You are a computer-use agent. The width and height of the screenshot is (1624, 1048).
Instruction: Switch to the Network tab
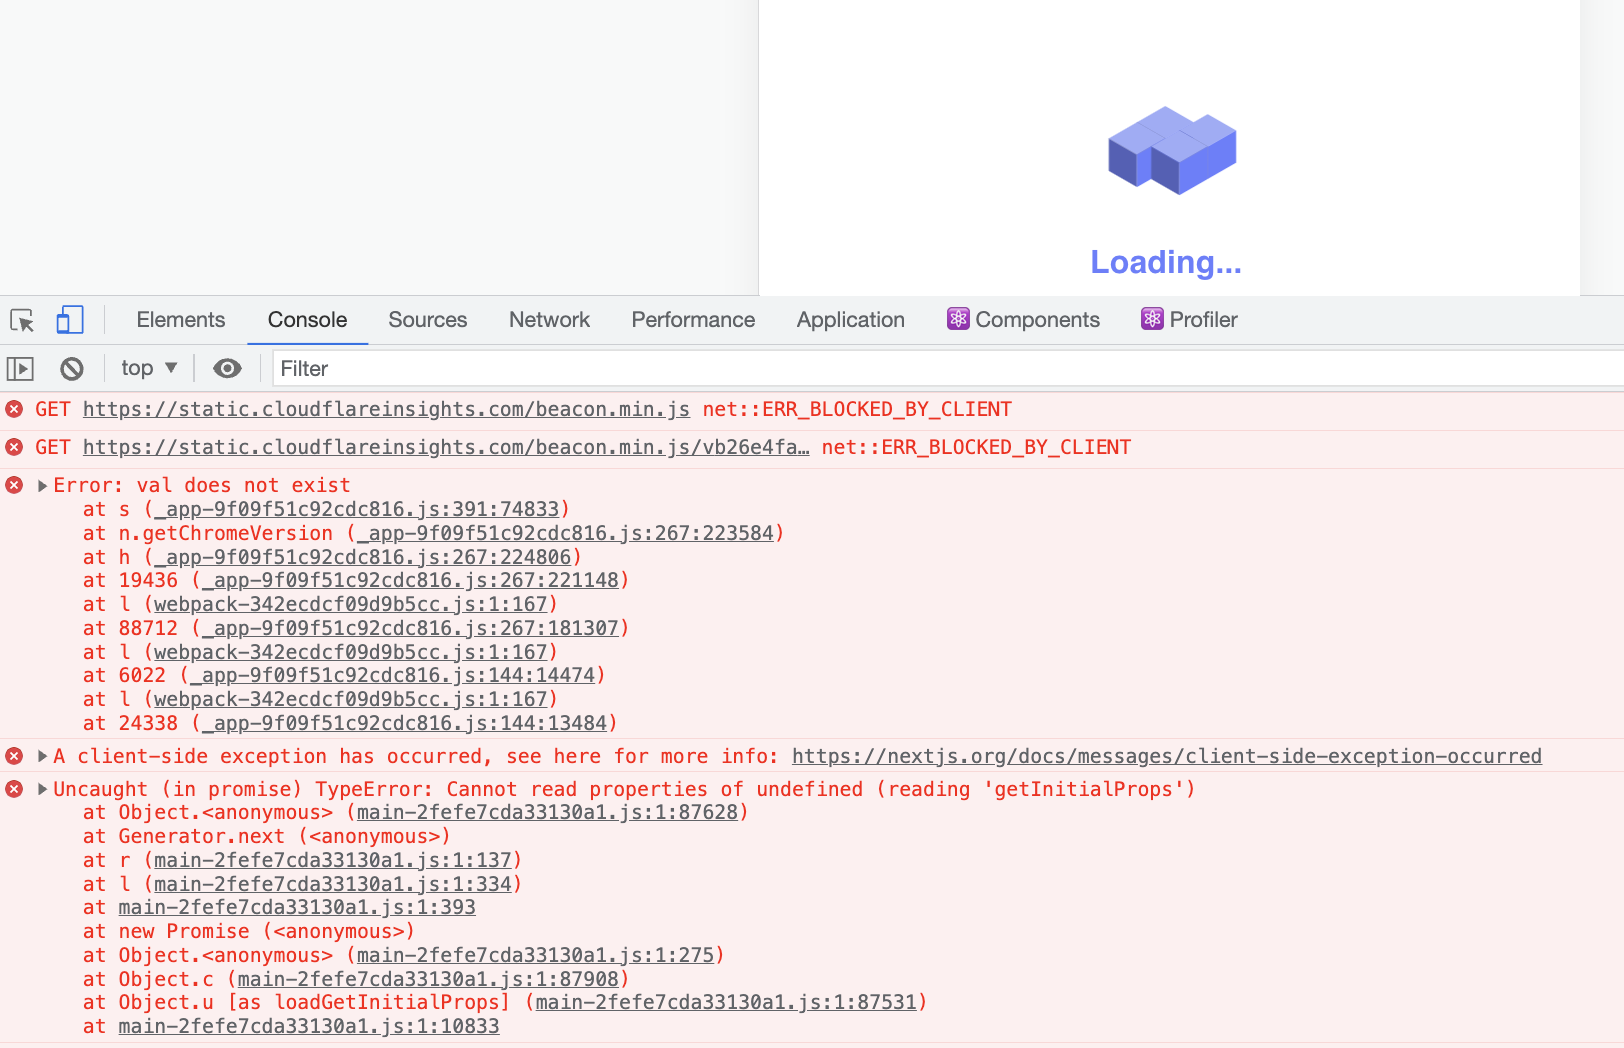click(549, 319)
